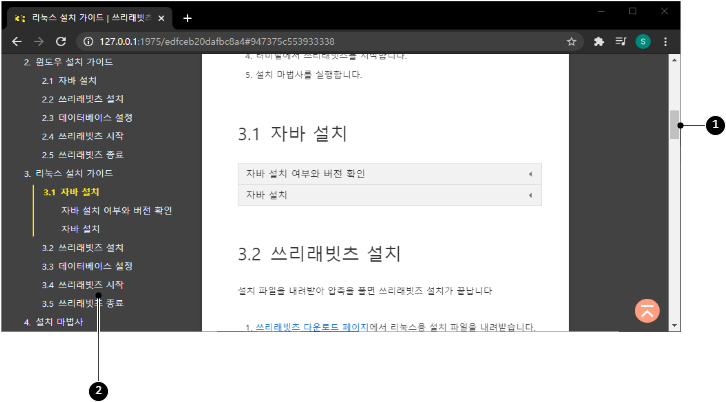Open 자바 설치 여부와 버전 확인 sidebar subitem
Viewport: 726px width, 402px height.
[x=117, y=210]
